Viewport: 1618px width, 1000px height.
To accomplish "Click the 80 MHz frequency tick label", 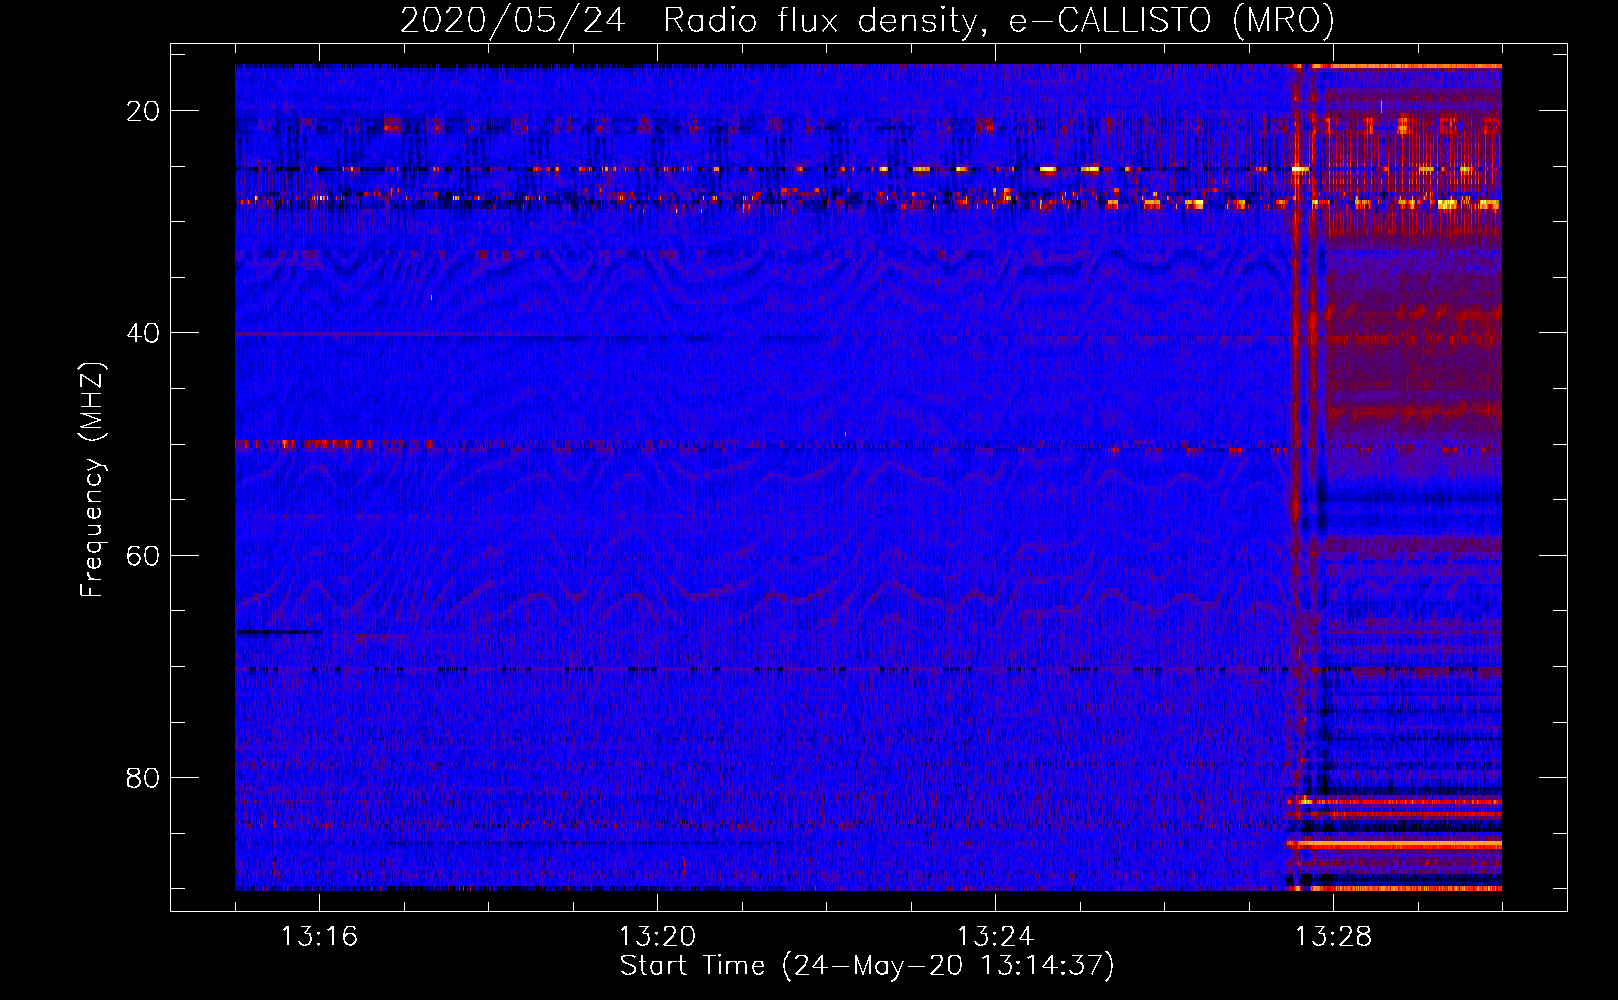I will [143, 777].
